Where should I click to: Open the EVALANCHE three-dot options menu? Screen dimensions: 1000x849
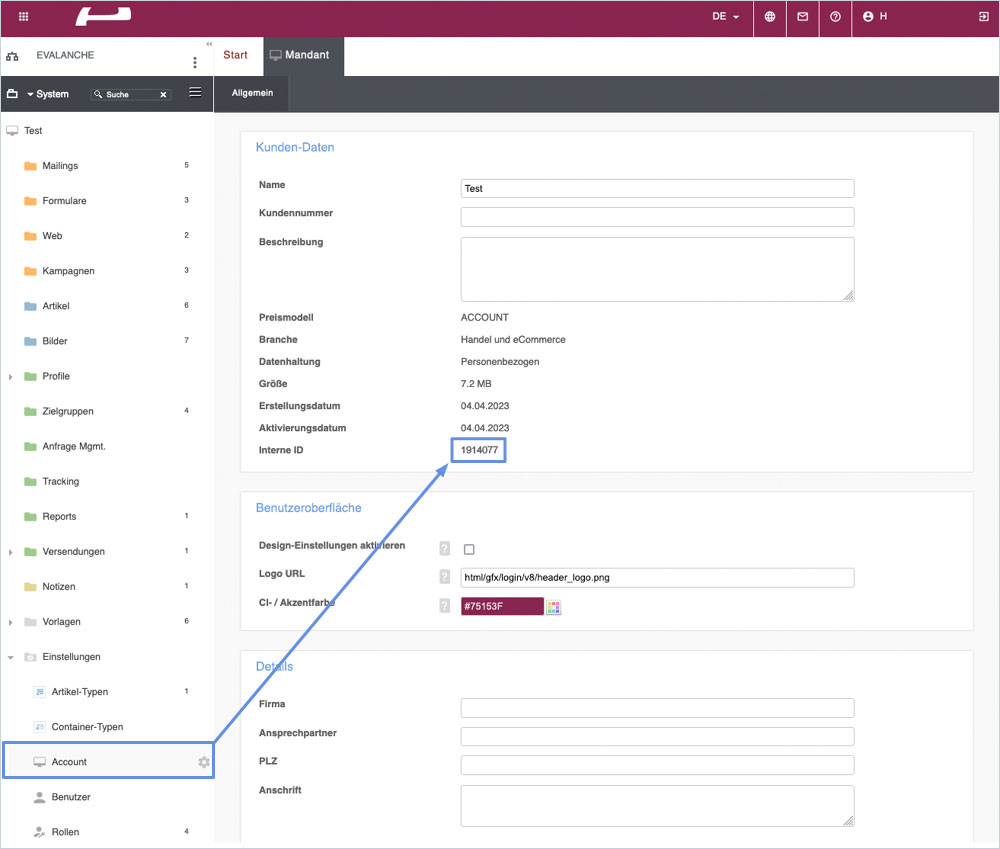195,62
